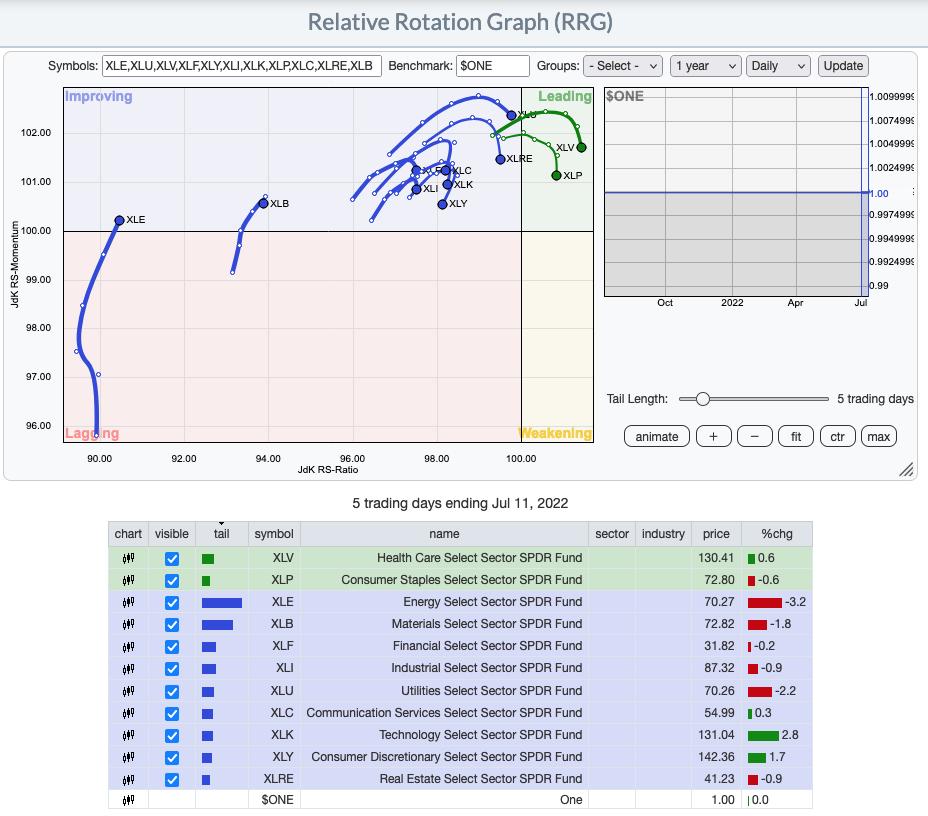This screenshot has width=928, height=816.
Task: Click the XLE data point on graph
Action: 119,220
